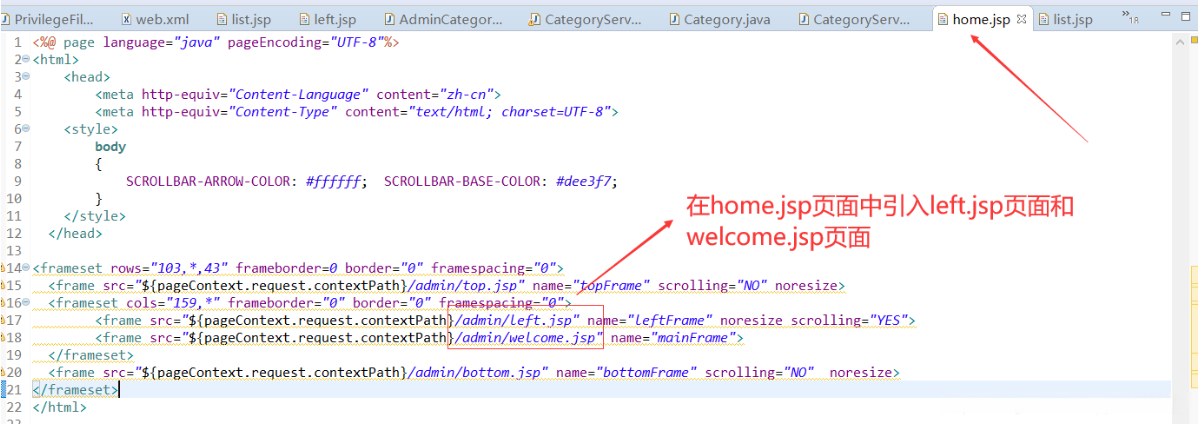Click the "mainFrame" name value
The height and width of the screenshot is (424, 1198).
tap(691, 338)
